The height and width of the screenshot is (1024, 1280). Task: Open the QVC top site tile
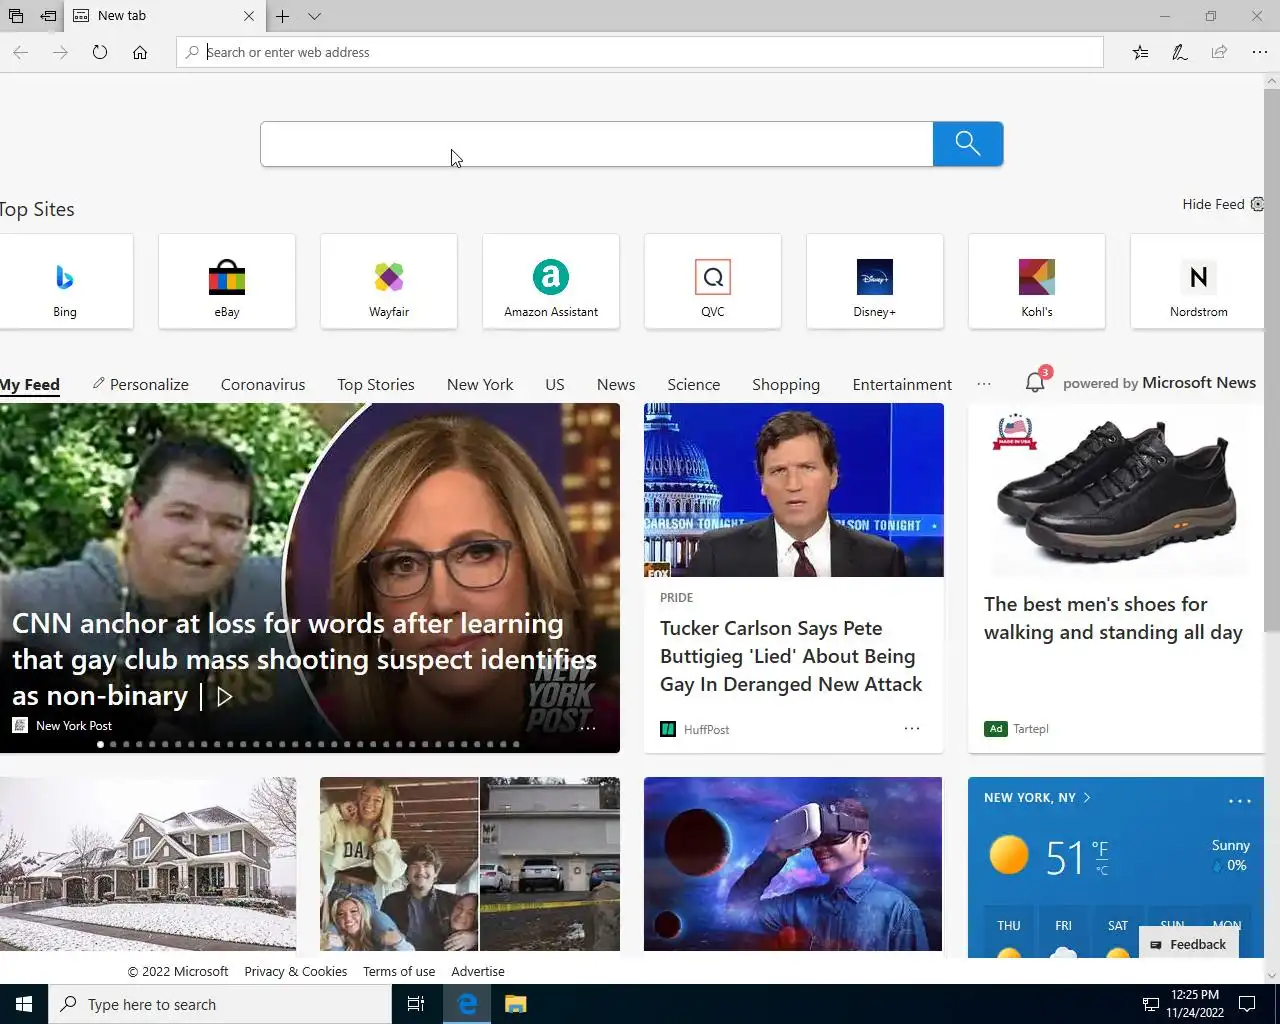pyautogui.click(x=713, y=281)
